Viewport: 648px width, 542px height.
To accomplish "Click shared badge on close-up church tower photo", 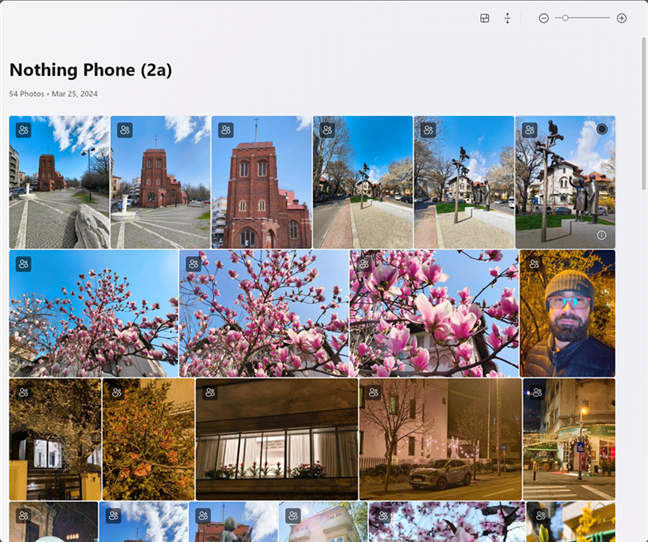I will click(226, 130).
